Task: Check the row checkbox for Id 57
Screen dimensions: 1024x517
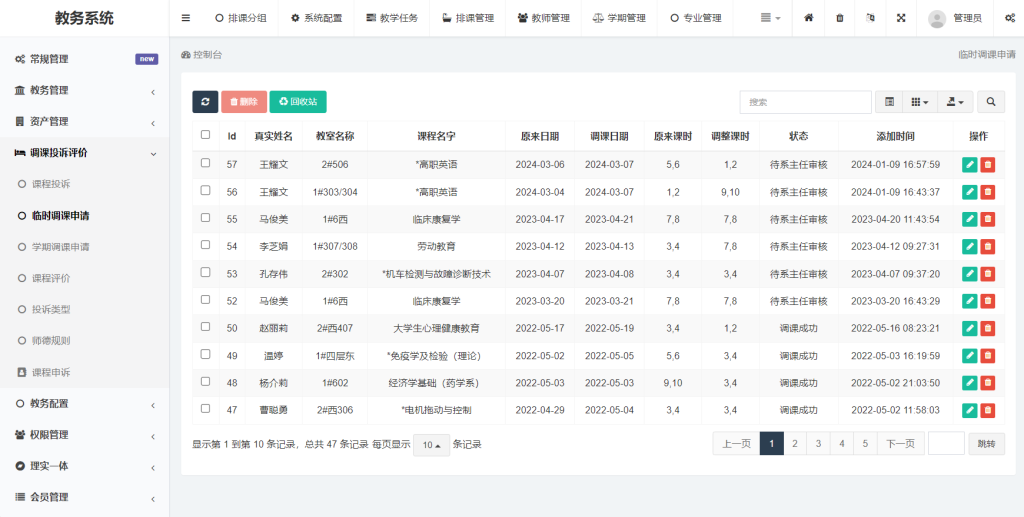Action: pos(206,163)
